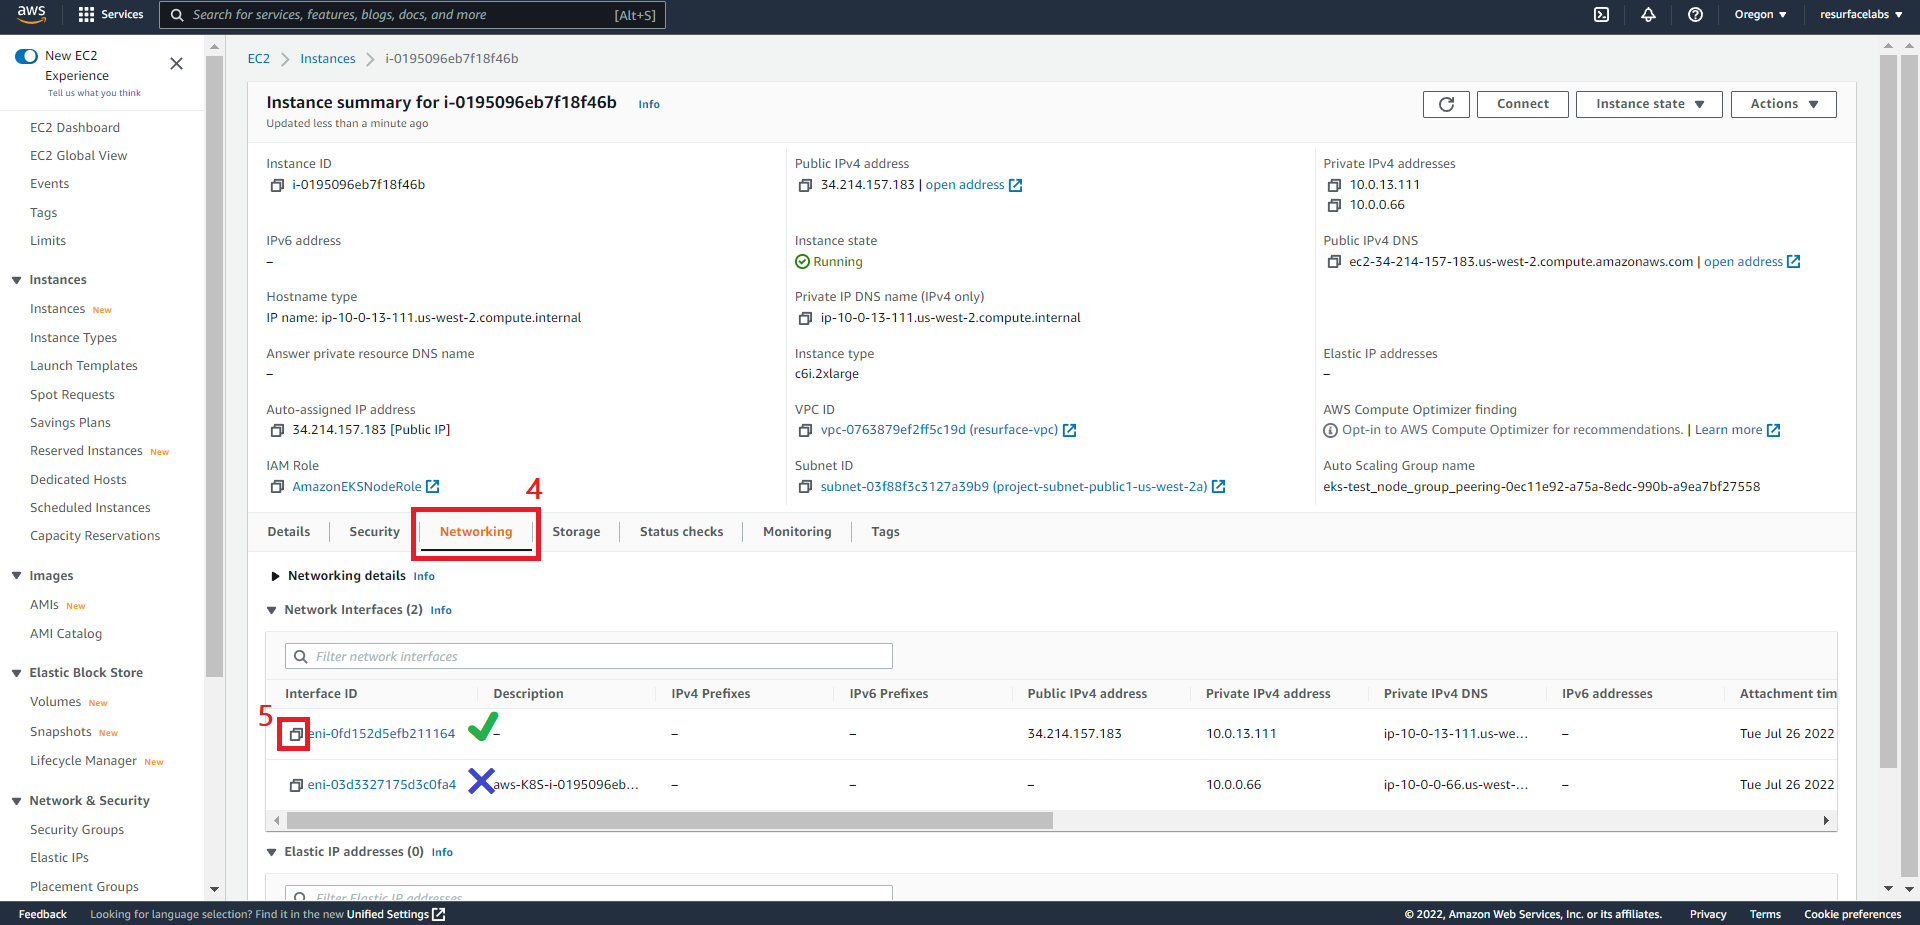
Task: Open the Compute Optimizer info icon
Action: [1330, 430]
